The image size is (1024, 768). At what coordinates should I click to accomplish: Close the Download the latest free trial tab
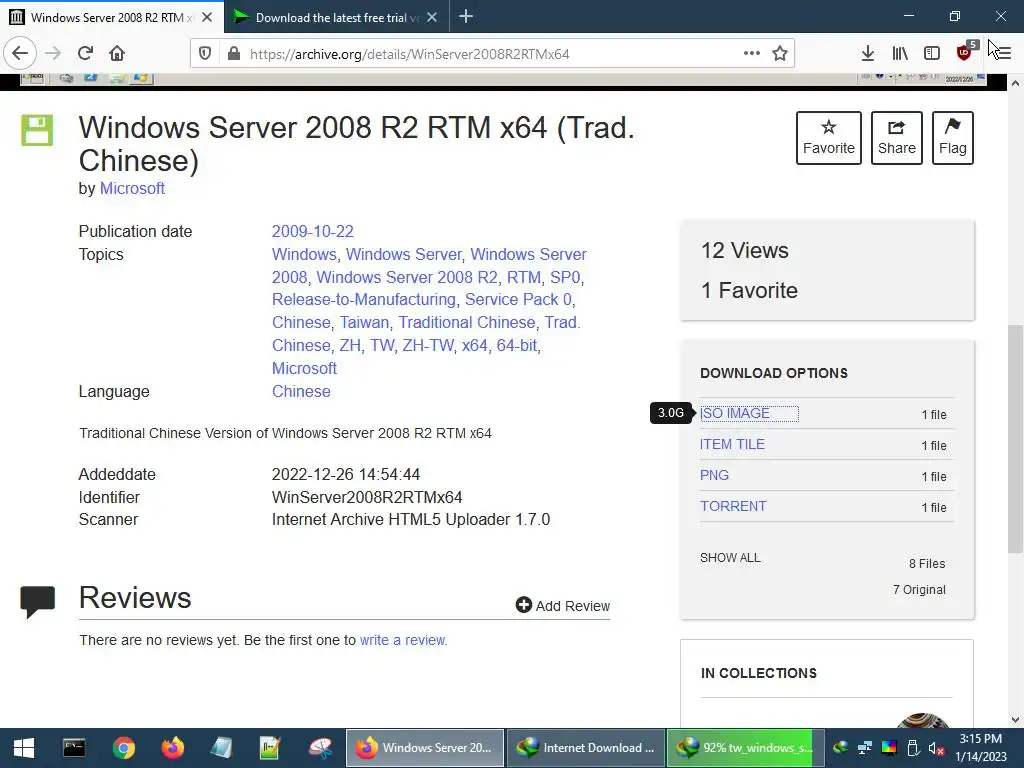coord(432,18)
